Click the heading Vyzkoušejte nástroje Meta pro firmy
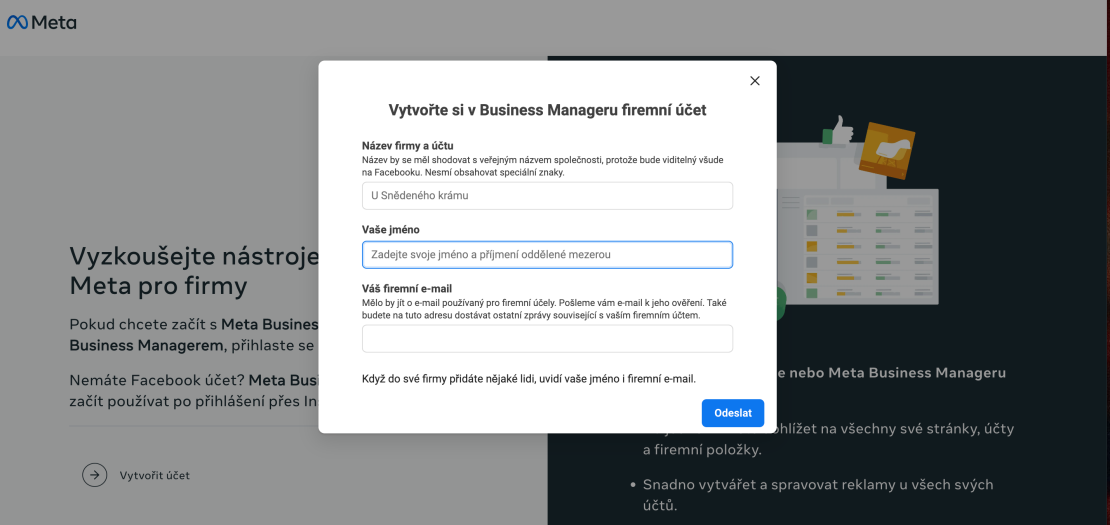Image resolution: width=1110 pixels, height=525 pixels. (x=195, y=271)
